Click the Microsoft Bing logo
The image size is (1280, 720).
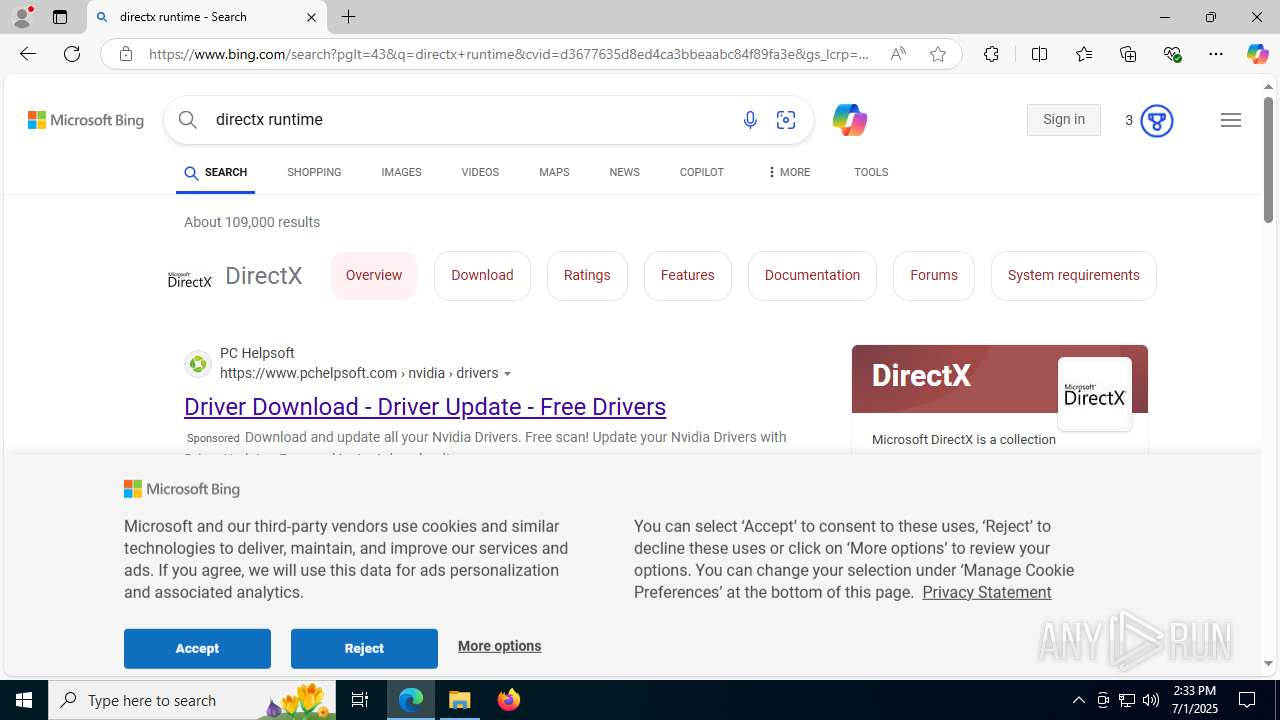pos(86,120)
